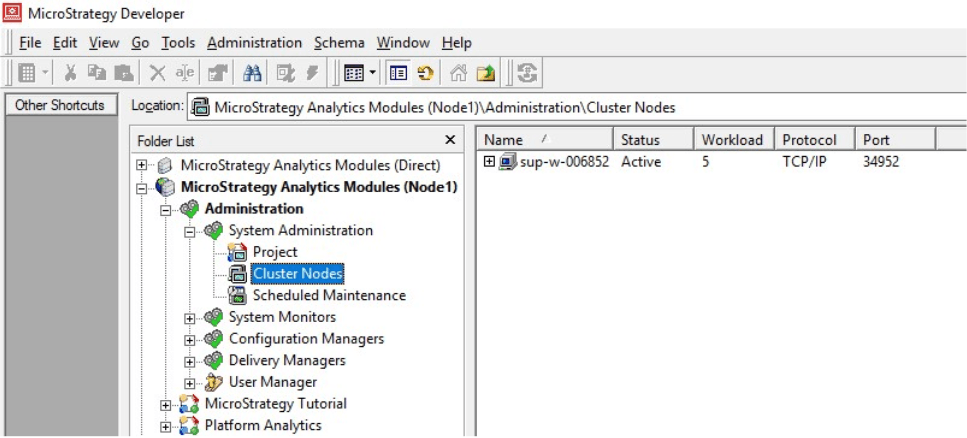967x438 pixels.
Task: Collapse MicroStrategy Analytics Modules (Node1) node
Action: pyautogui.click(x=142, y=188)
